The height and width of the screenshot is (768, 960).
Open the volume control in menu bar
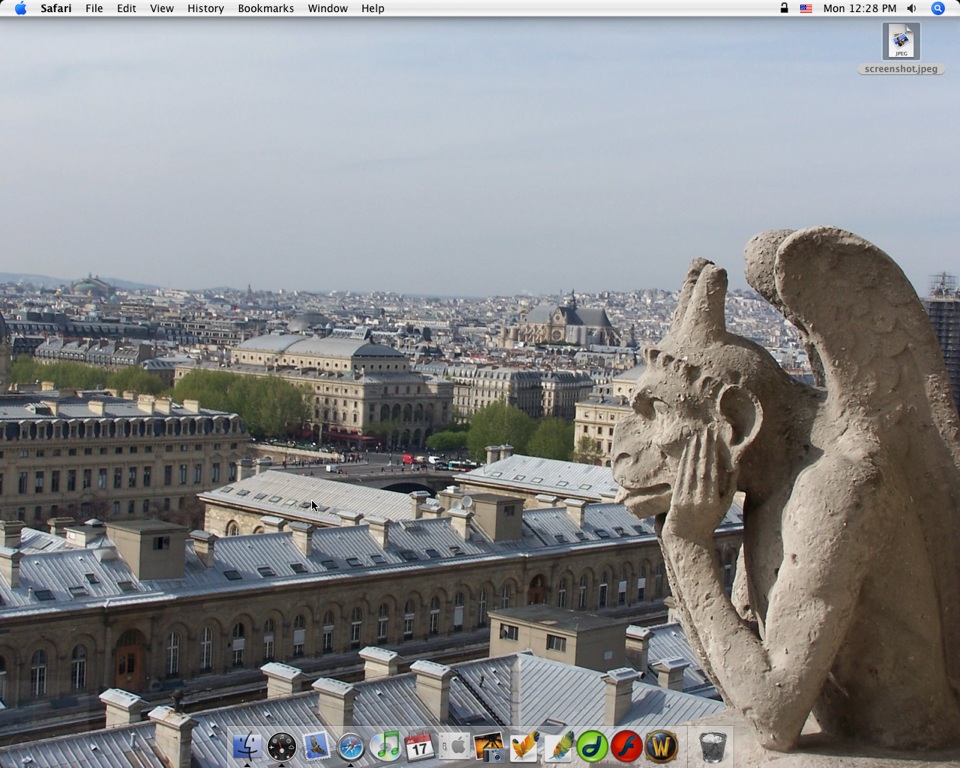(911, 8)
